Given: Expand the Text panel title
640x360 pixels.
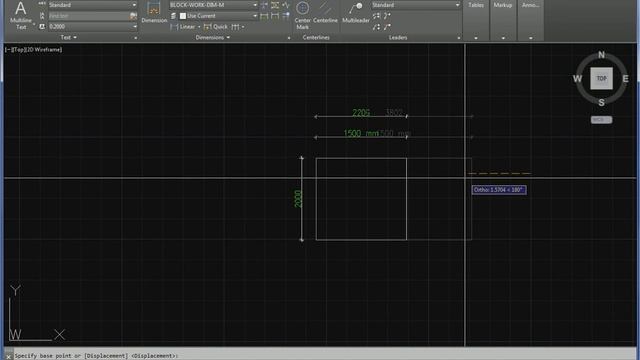Looking at the screenshot, I should [x=68, y=38].
